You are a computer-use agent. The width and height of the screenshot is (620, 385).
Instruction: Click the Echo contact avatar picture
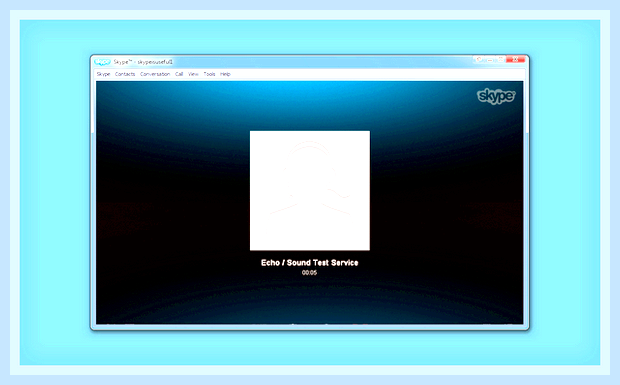pos(310,191)
